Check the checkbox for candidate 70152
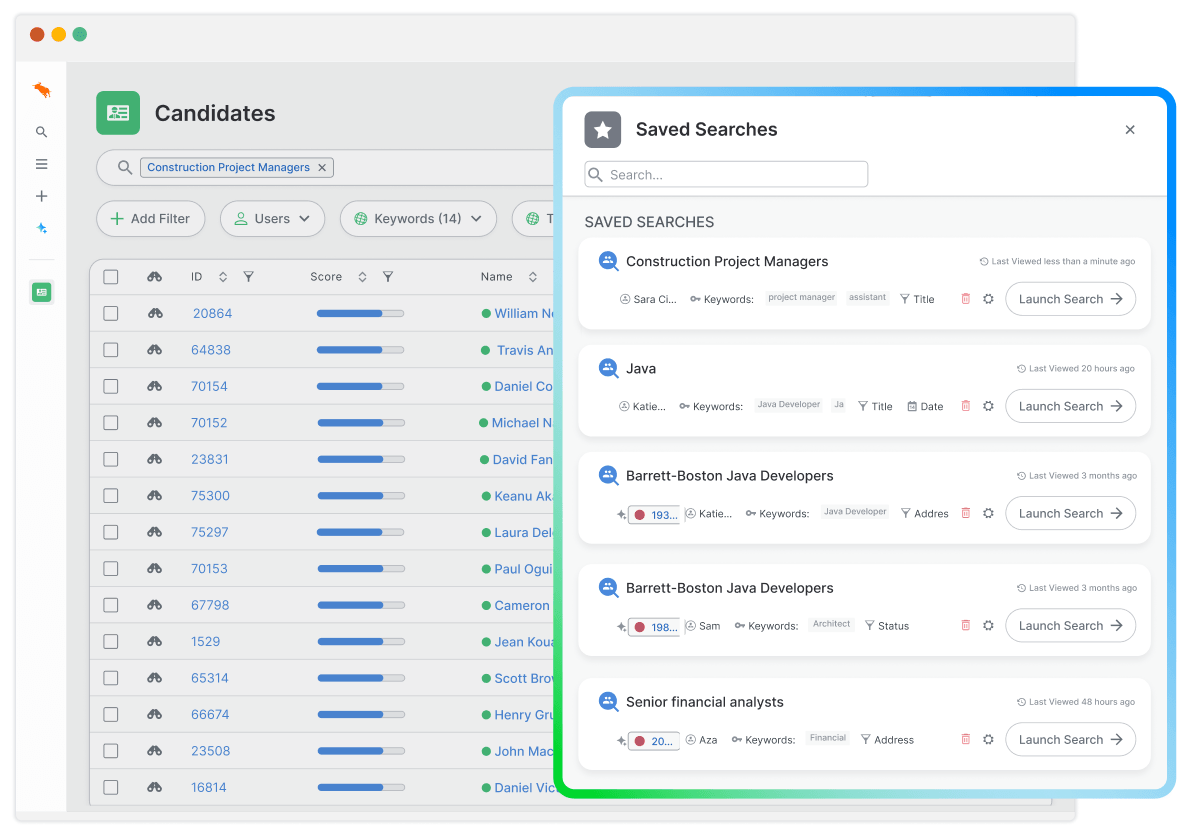Screen dimensions: 1200x831 point(111,423)
